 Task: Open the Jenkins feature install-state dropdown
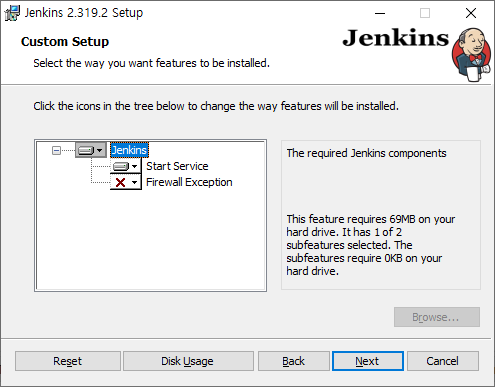pyautogui.click(x=91, y=150)
